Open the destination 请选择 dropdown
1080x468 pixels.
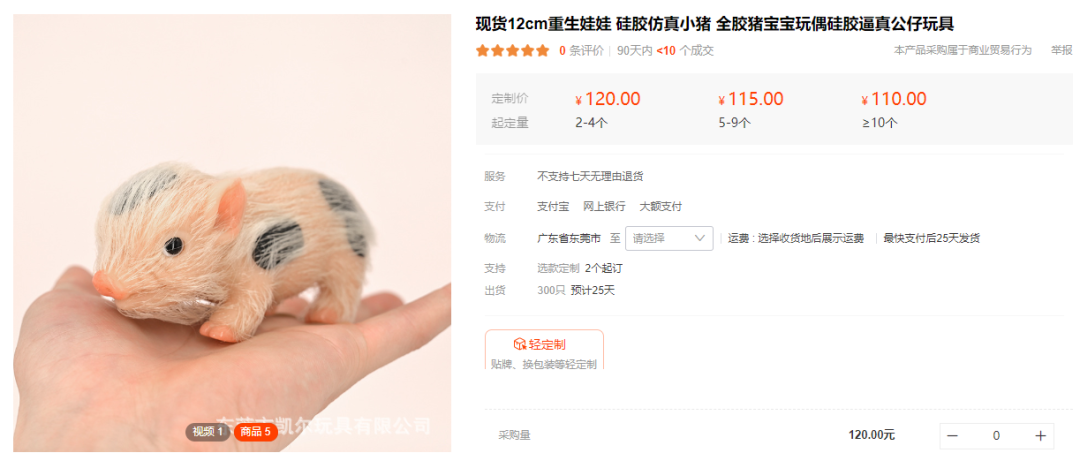(x=669, y=238)
